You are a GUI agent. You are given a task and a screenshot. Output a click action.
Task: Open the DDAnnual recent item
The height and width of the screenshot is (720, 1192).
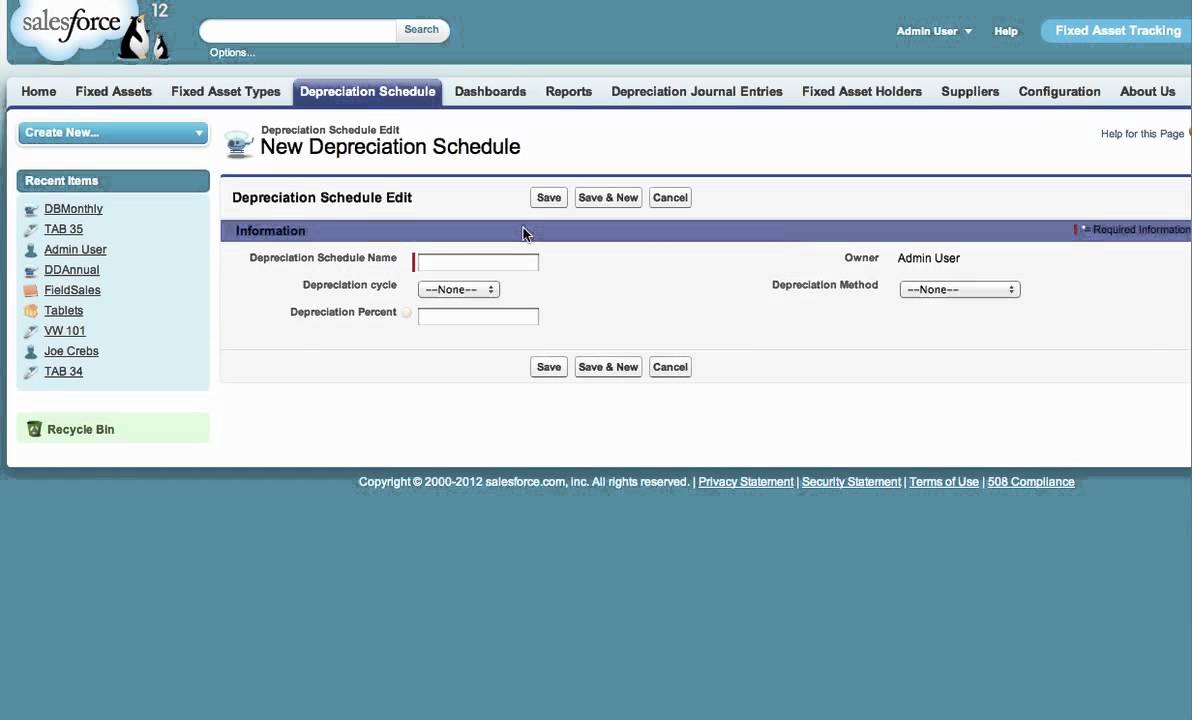coord(71,270)
